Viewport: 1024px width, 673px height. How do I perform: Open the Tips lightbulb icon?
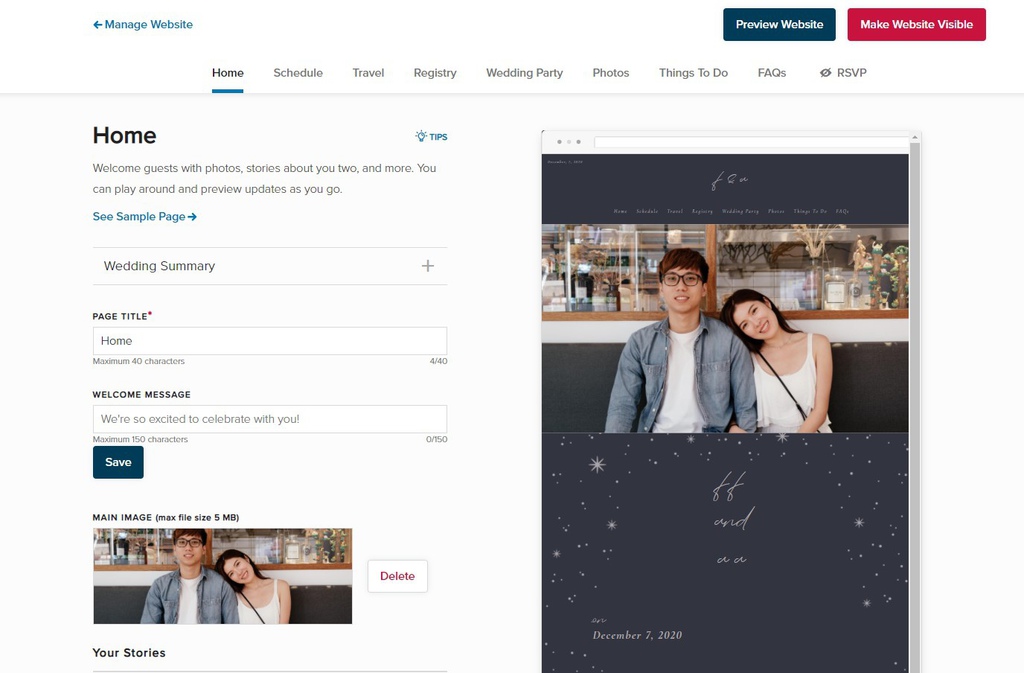click(x=421, y=136)
